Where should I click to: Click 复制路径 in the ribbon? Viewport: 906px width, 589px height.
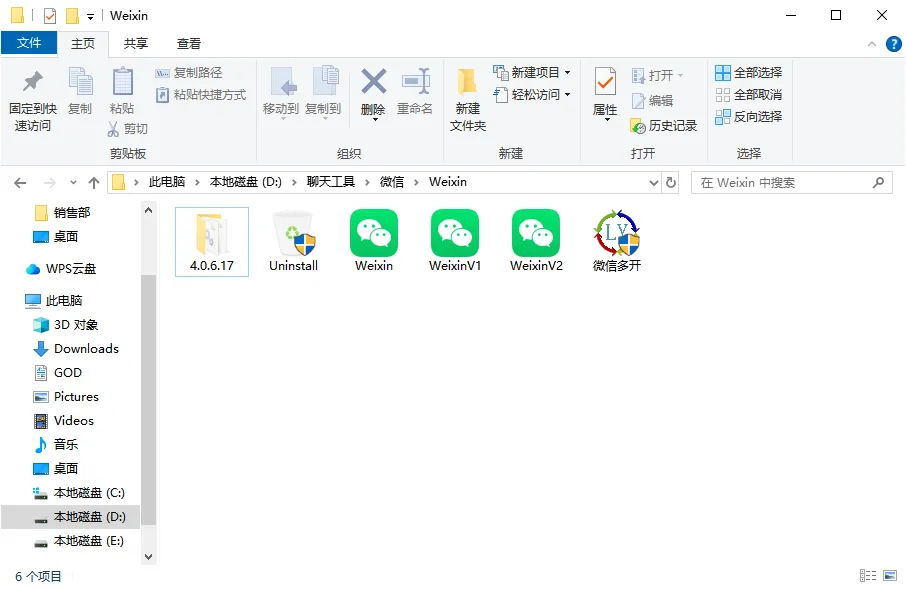click(189, 73)
